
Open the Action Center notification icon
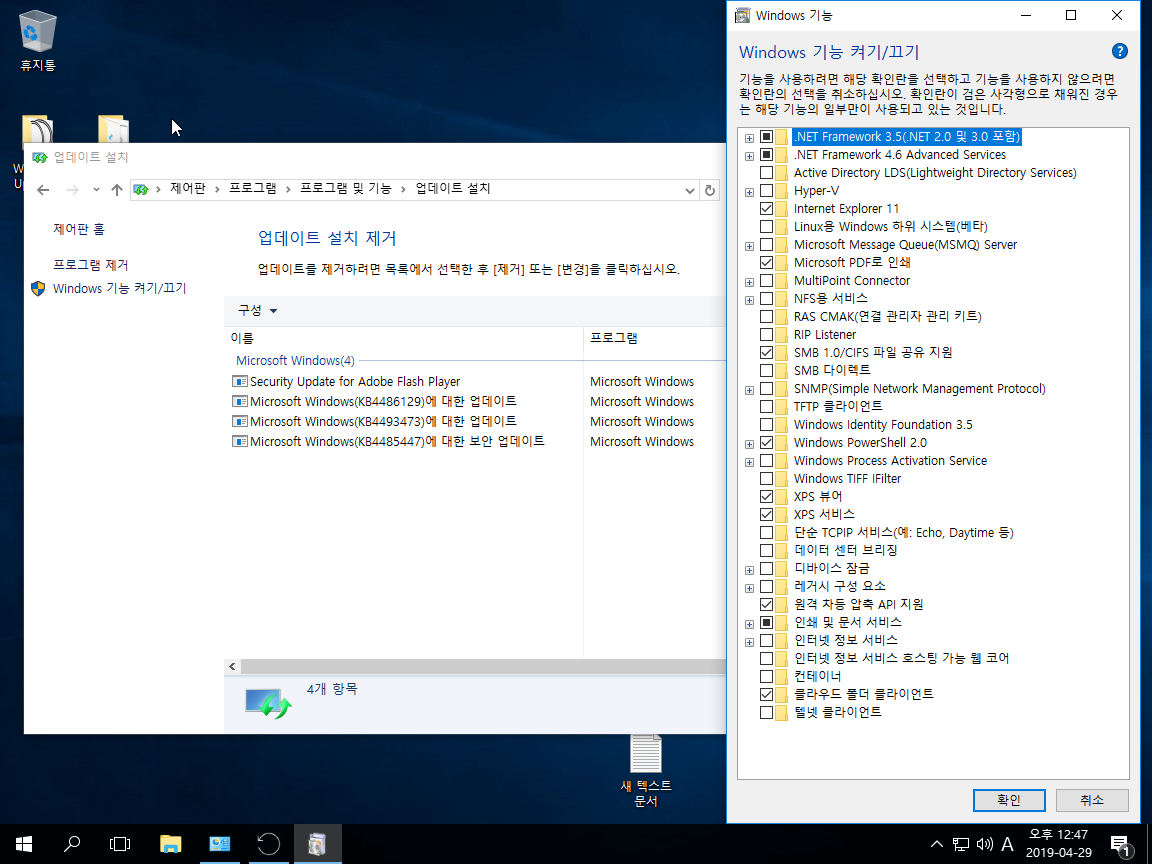click(x=1120, y=844)
